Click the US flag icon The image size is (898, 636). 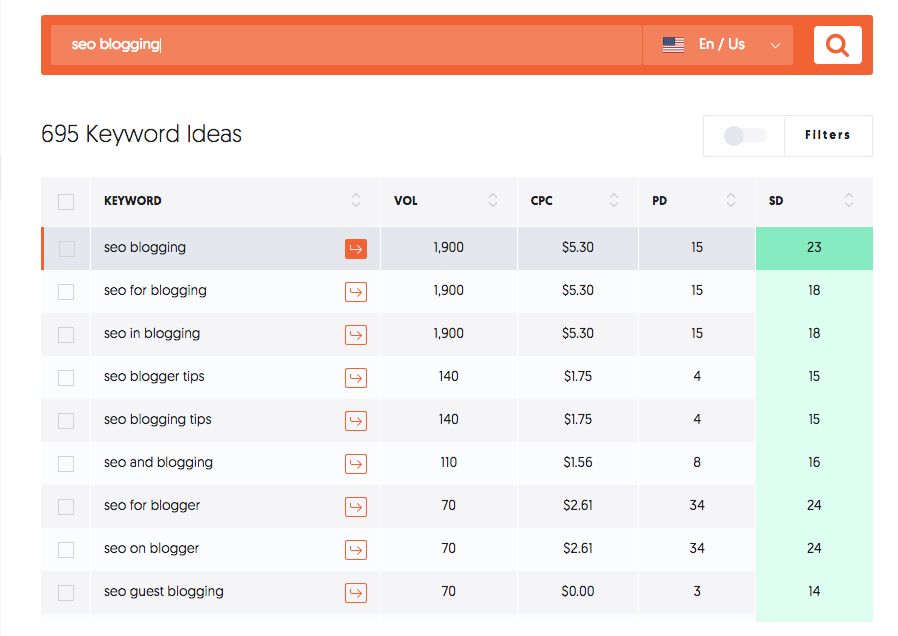click(673, 44)
